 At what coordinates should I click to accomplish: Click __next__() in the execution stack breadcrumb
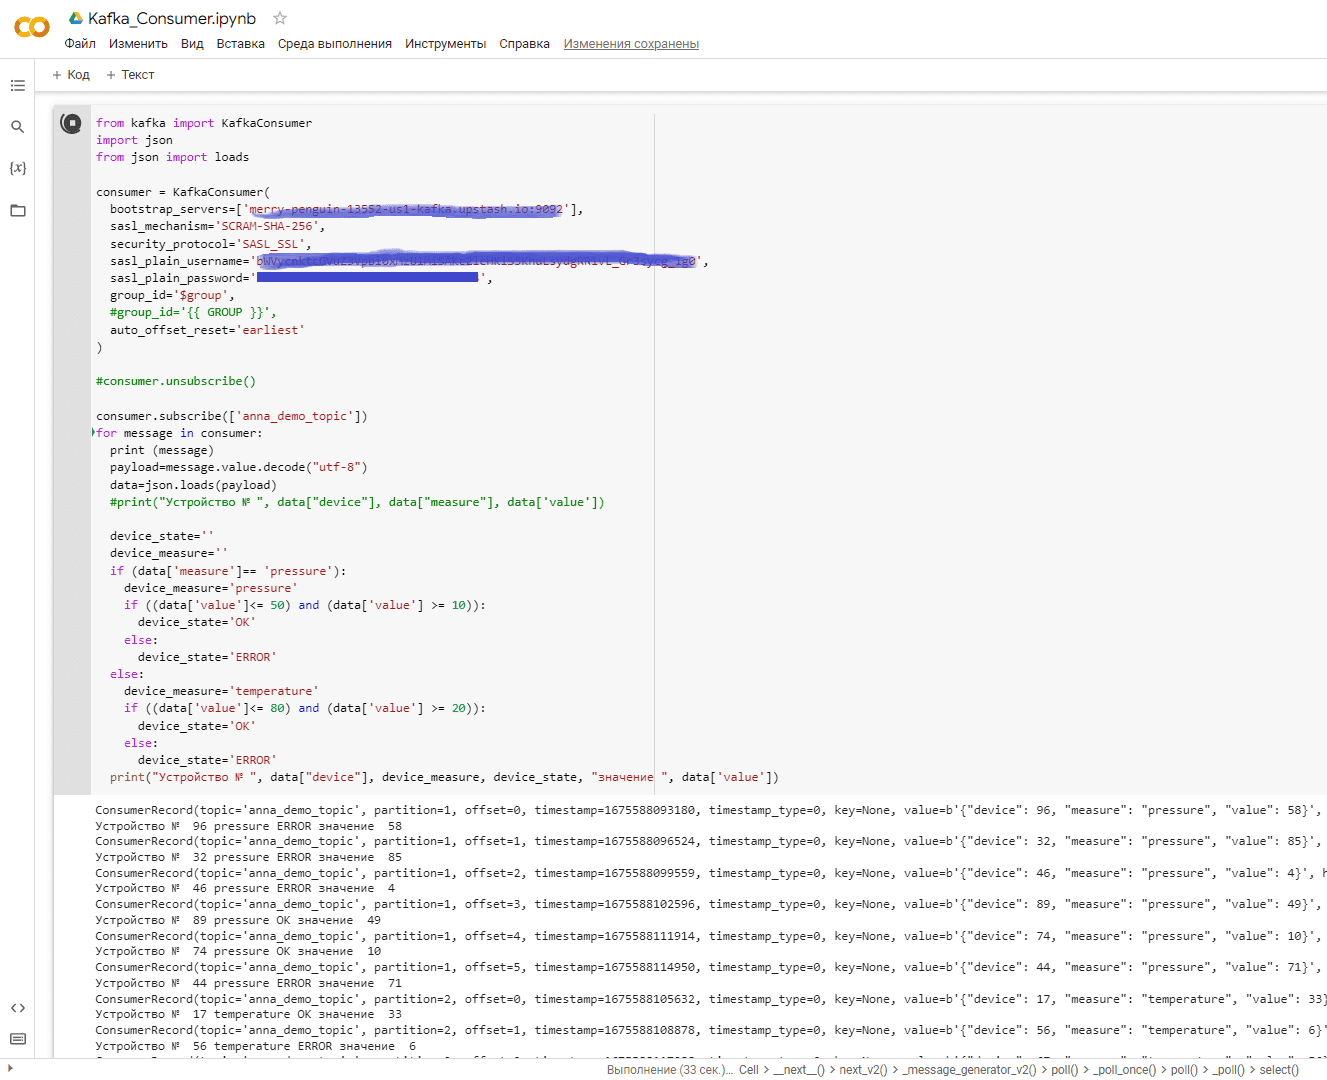[x=799, y=1070]
